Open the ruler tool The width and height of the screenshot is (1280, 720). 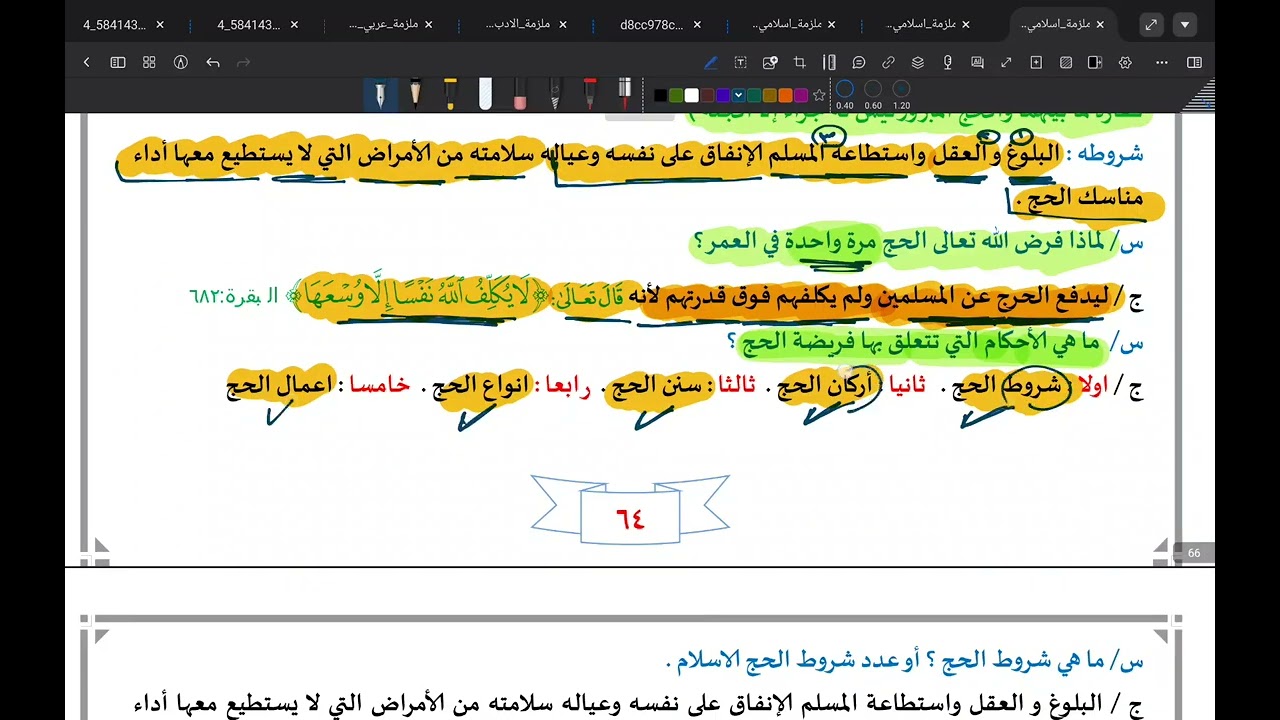click(829, 62)
